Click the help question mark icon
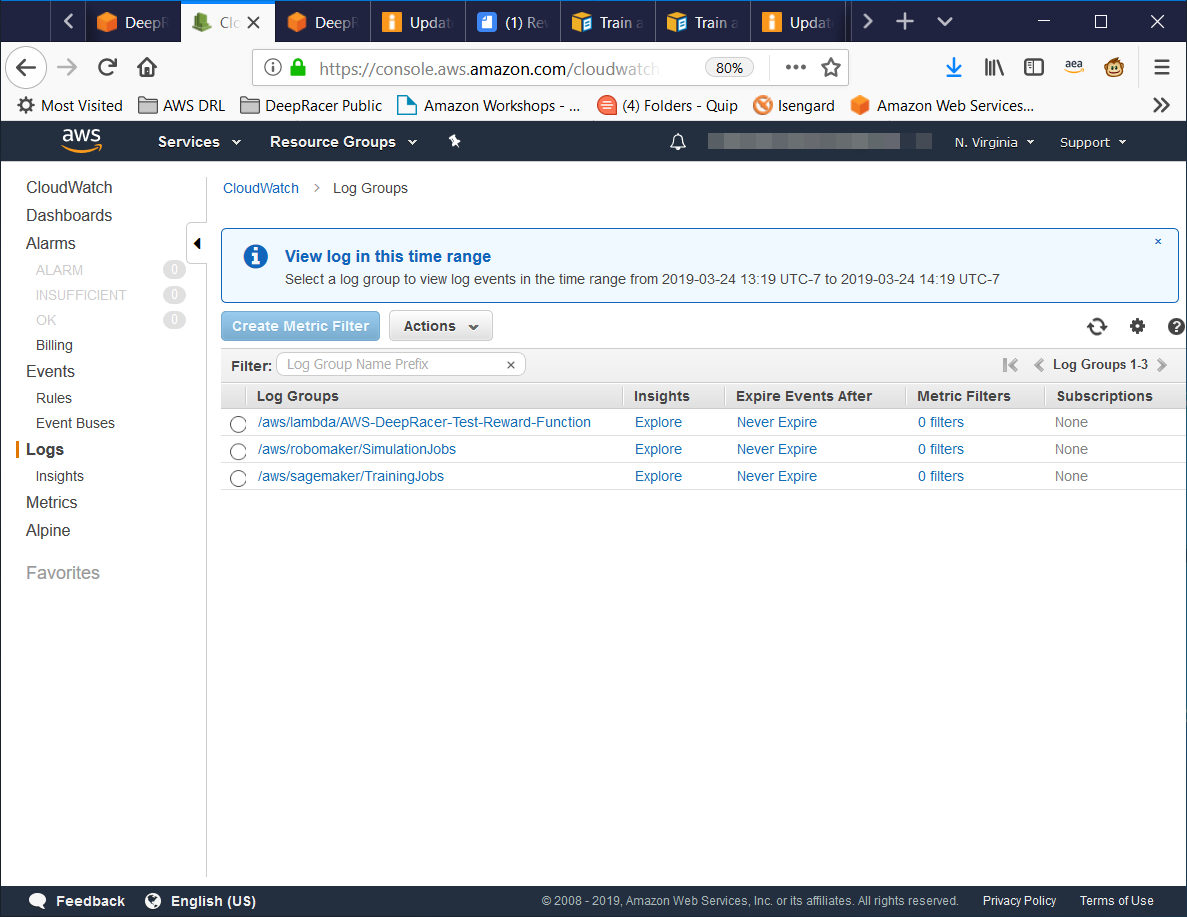 coord(1176,326)
